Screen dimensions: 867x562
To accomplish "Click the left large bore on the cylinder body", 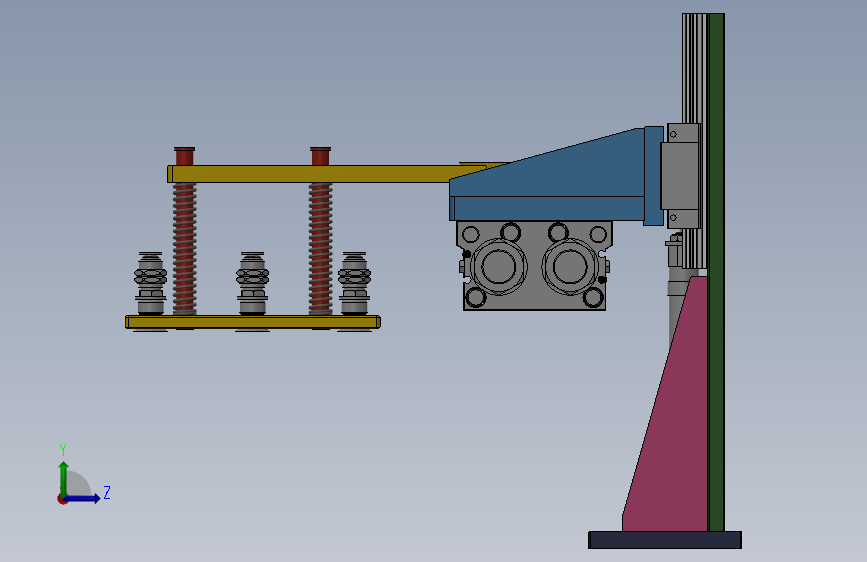I will point(498,267).
